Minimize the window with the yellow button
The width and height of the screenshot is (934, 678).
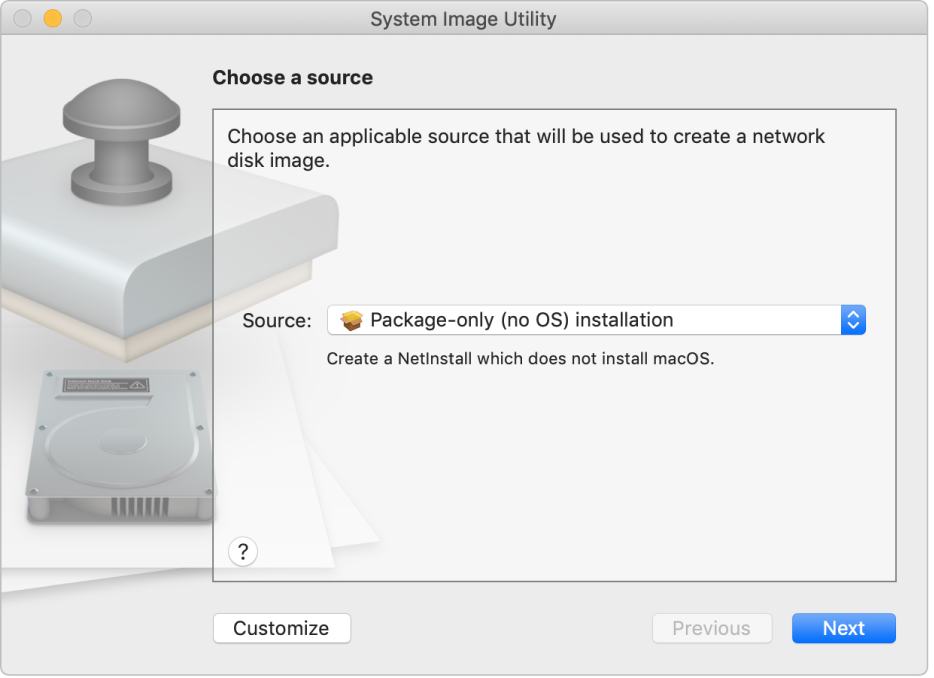pos(53,18)
